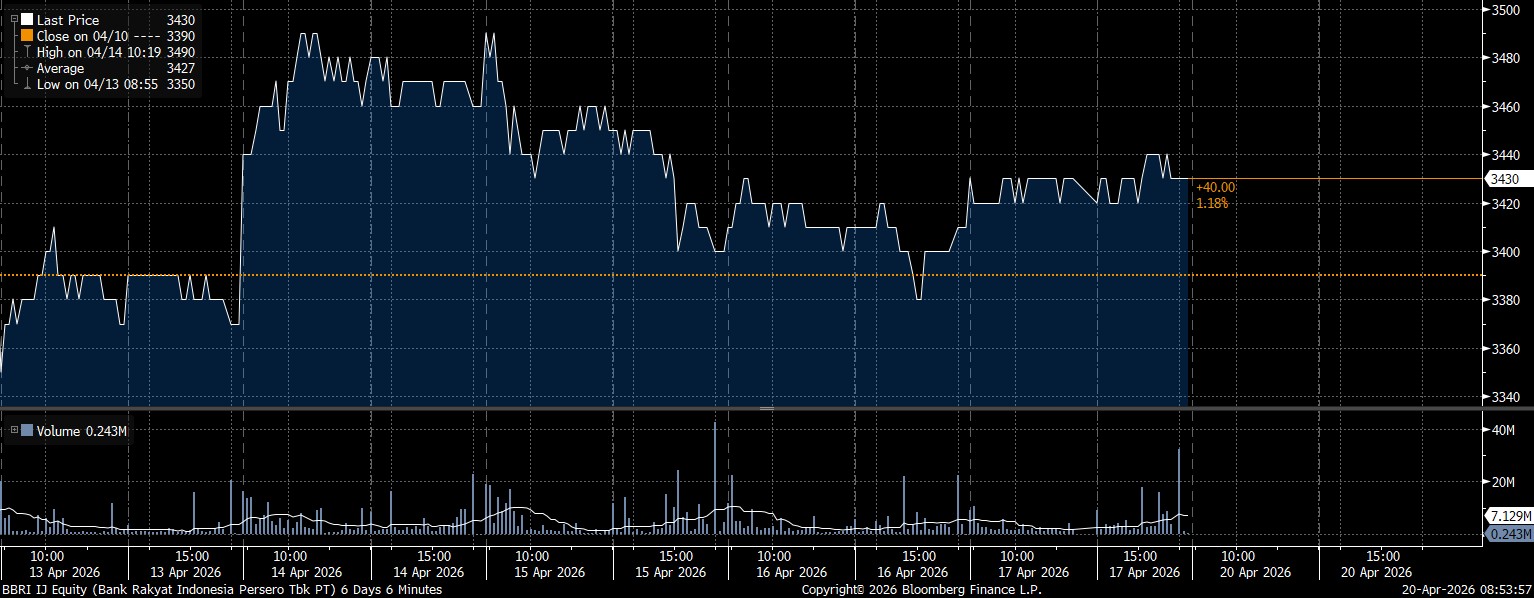This screenshot has width=1534, height=598.
Task: Select the Average line icon in legend
Action: tap(26, 68)
